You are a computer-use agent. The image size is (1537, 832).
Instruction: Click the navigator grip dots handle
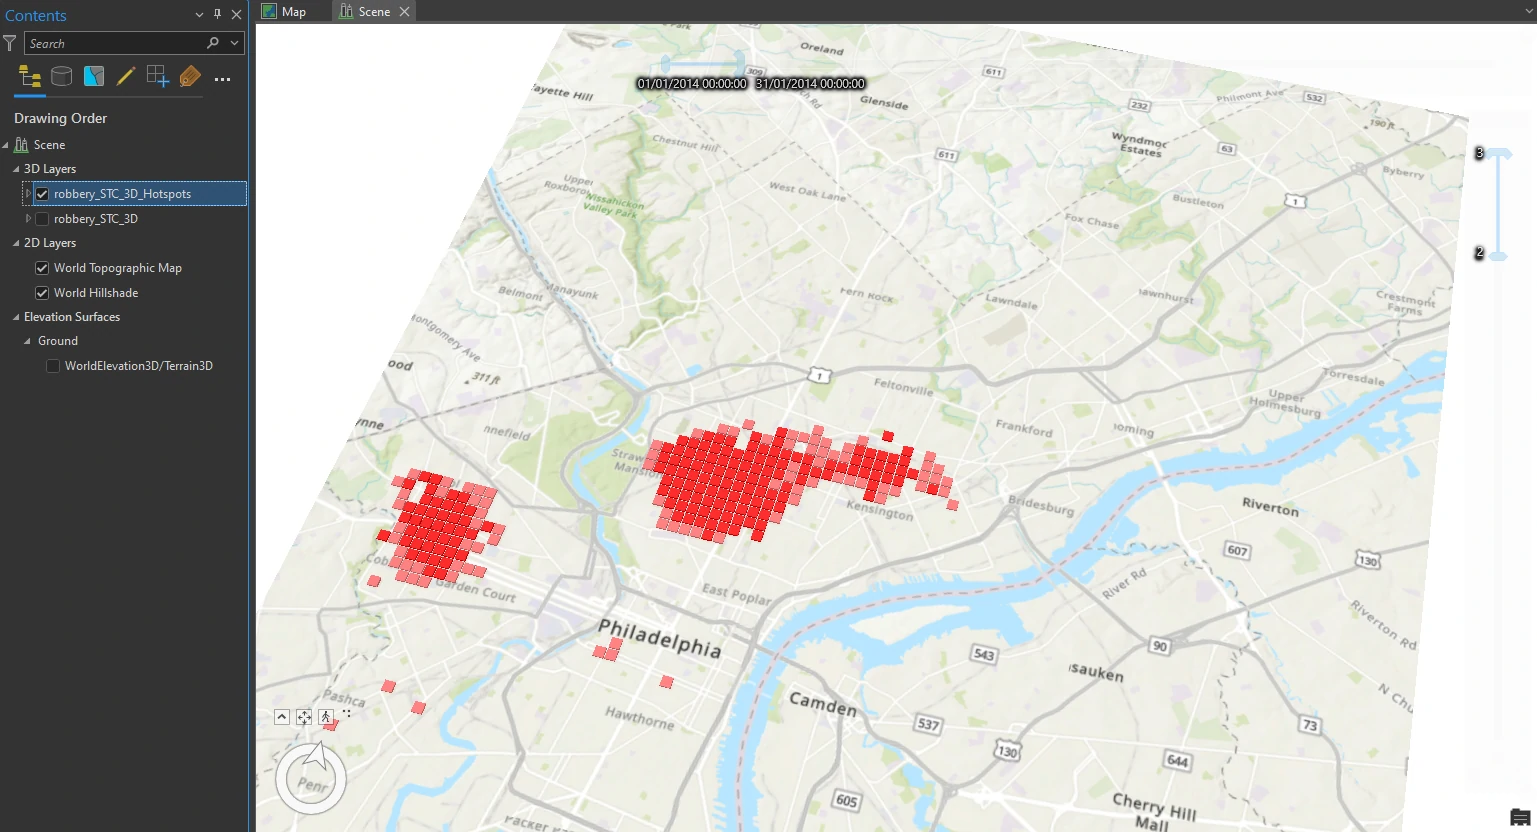coord(347,713)
